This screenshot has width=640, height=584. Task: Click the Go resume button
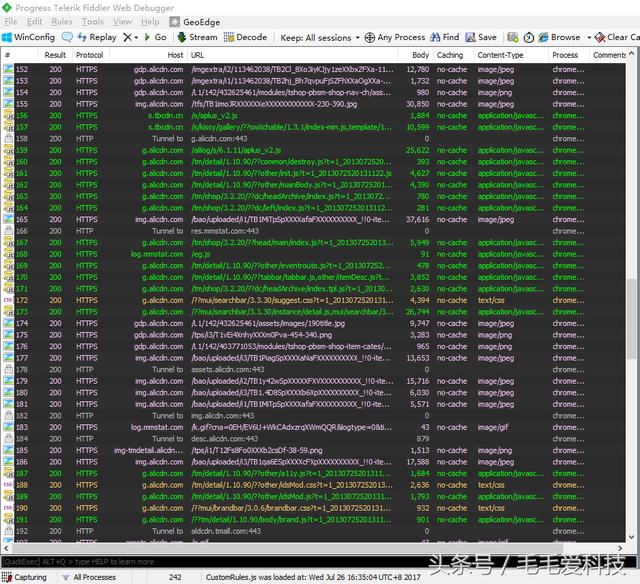tap(156, 37)
